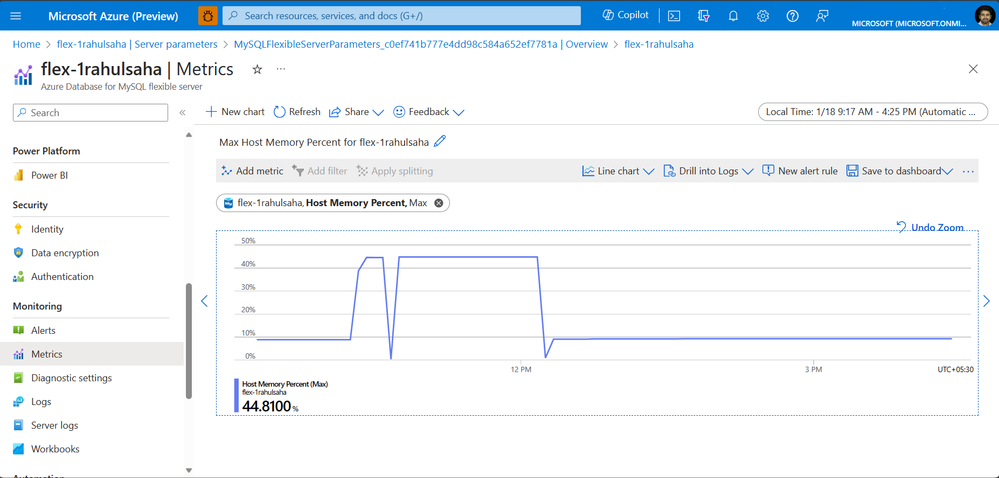Open the Local Time range picker
The image size is (999, 478).
tap(872, 112)
